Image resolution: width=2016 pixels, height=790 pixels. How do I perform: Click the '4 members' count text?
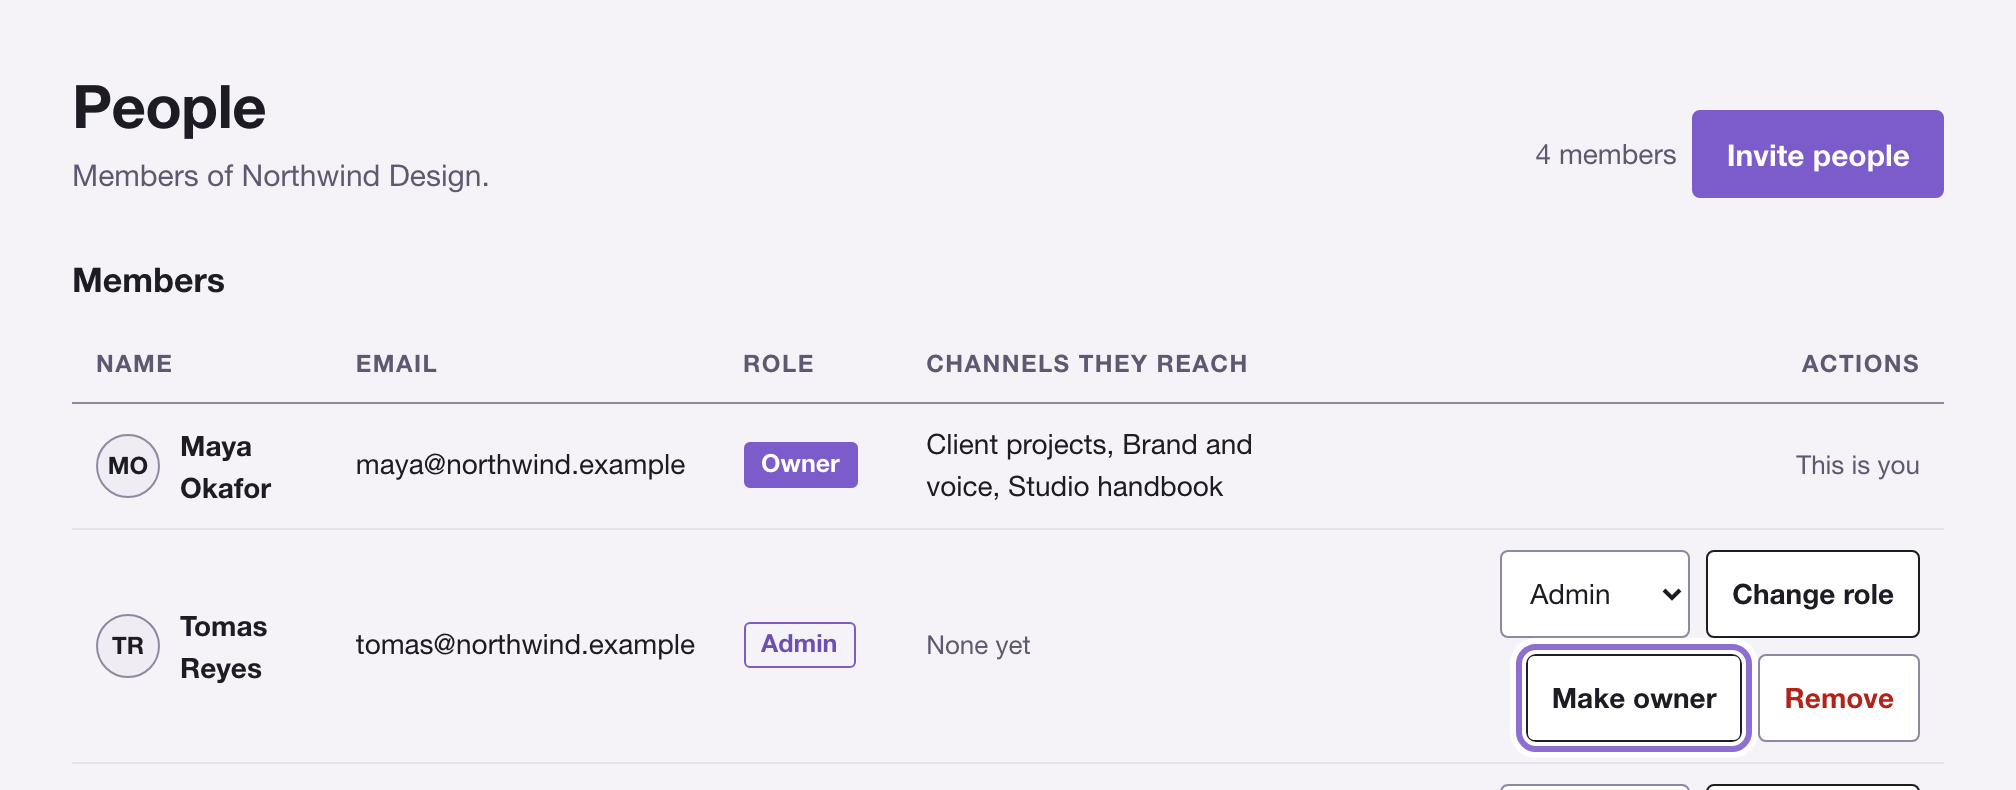[1605, 155]
